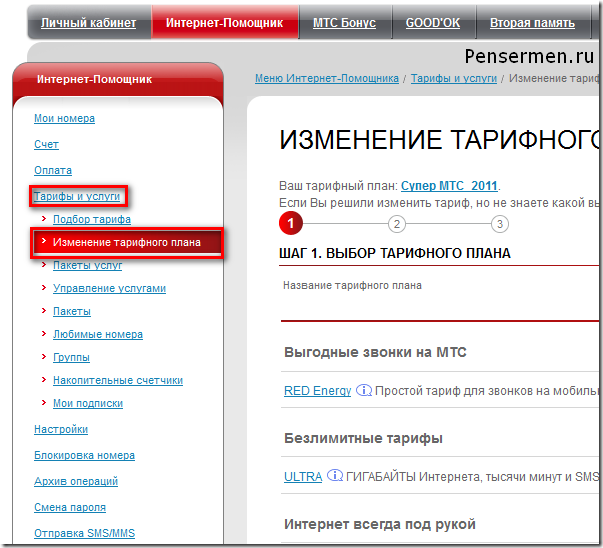Screen dimensions: 603x548
Task: Click the Смена пароля link
Action: coord(70,507)
